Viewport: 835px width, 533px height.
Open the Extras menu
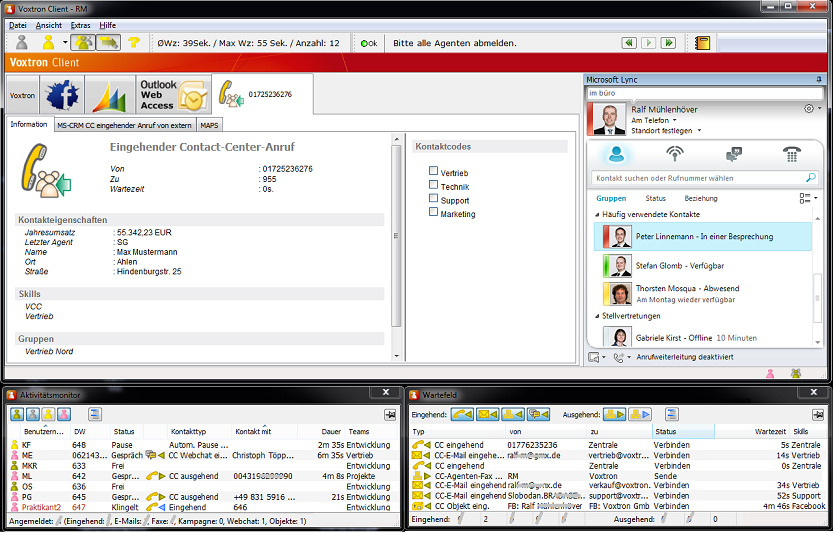coord(80,25)
